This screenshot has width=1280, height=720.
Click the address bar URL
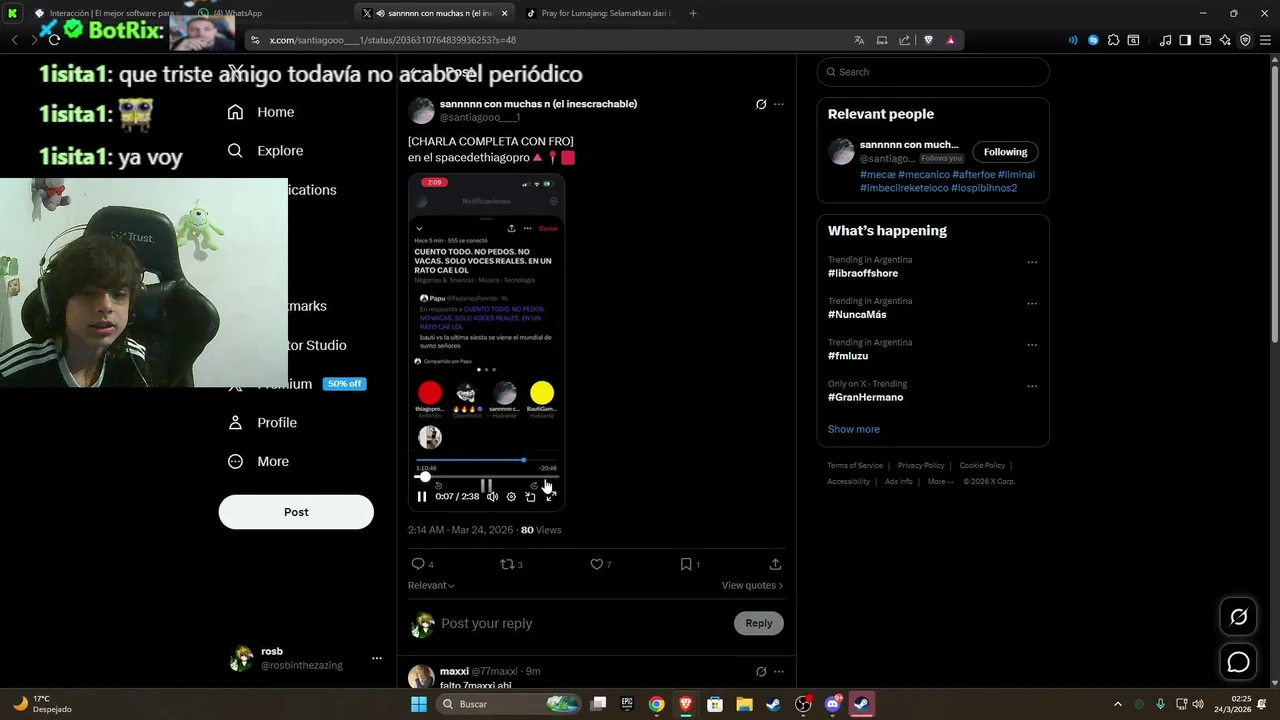coord(393,40)
